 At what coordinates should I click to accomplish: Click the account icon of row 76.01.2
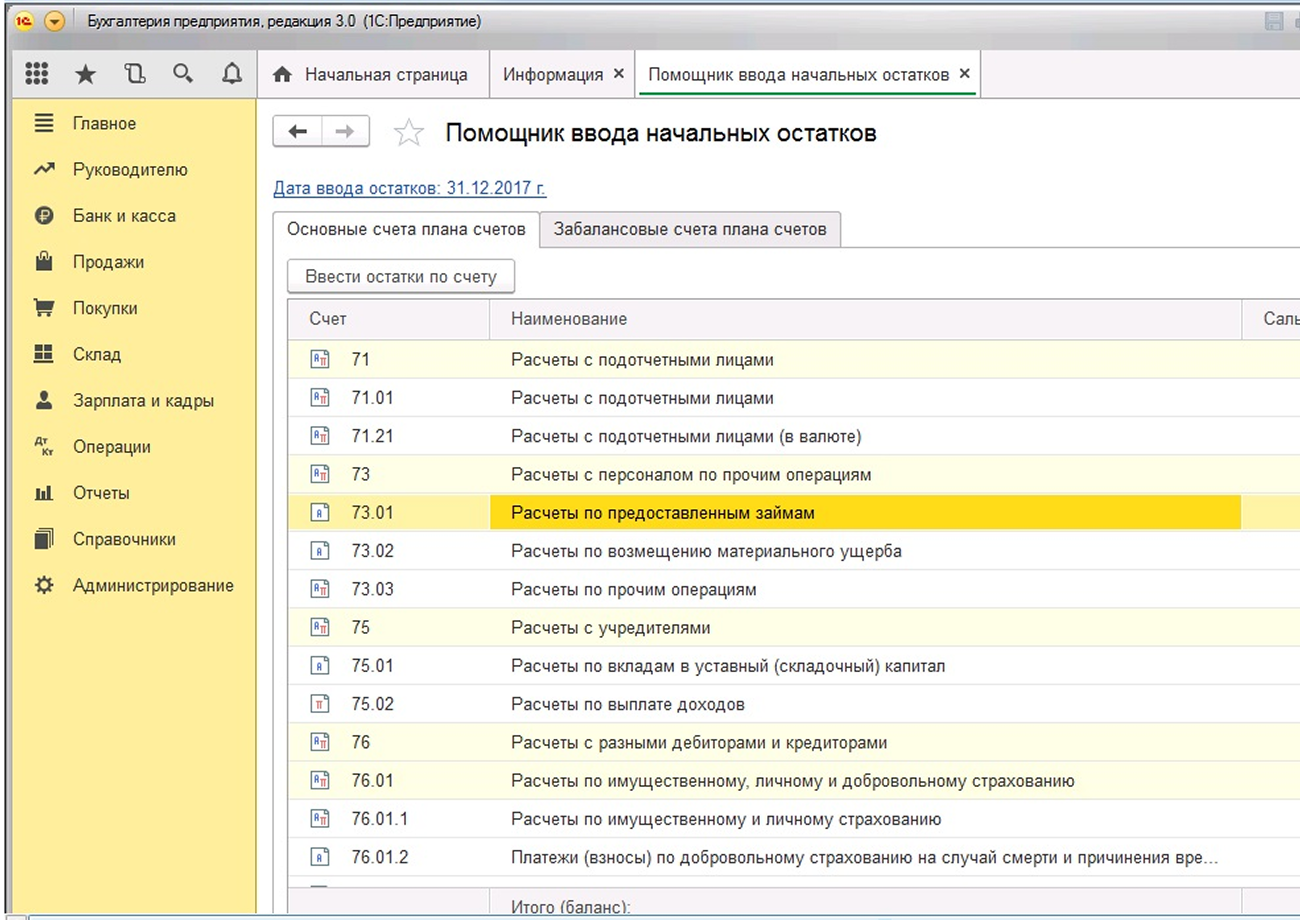pos(320,858)
